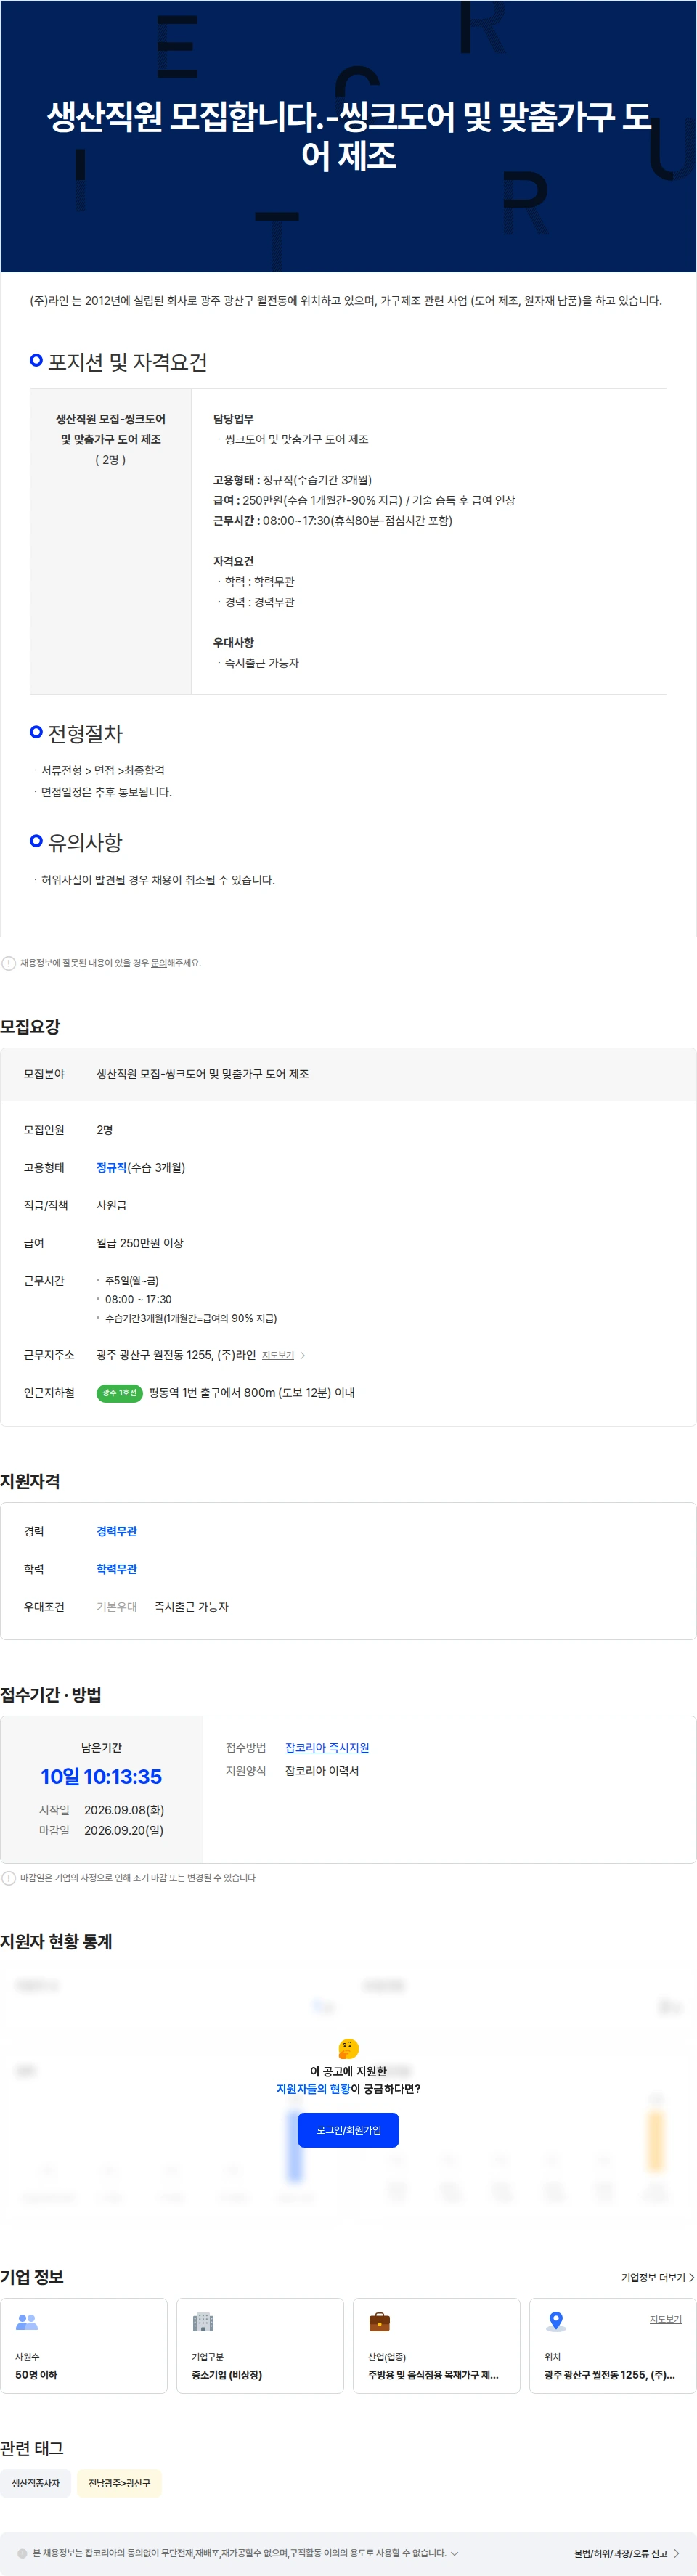Click the 산업(업종) industry card
Image resolution: width=697 pixels, height=2576 pixels.
(x=437, y=2345)
